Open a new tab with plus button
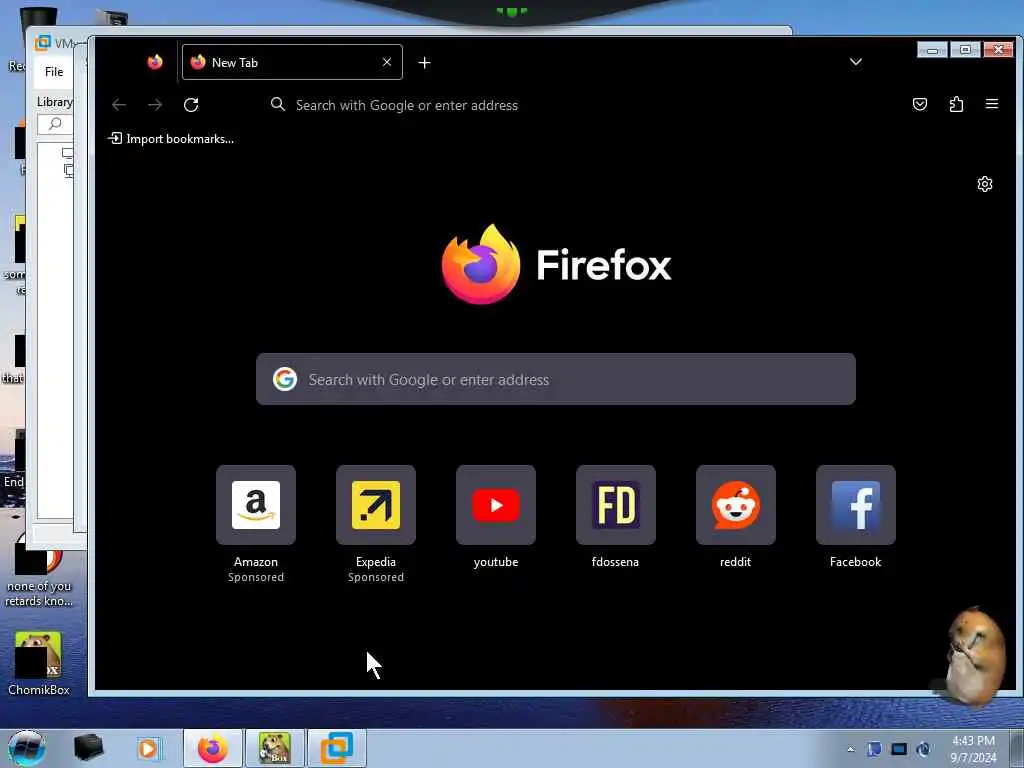This screenshot has width=1024, height=768. tap(424, 63)
